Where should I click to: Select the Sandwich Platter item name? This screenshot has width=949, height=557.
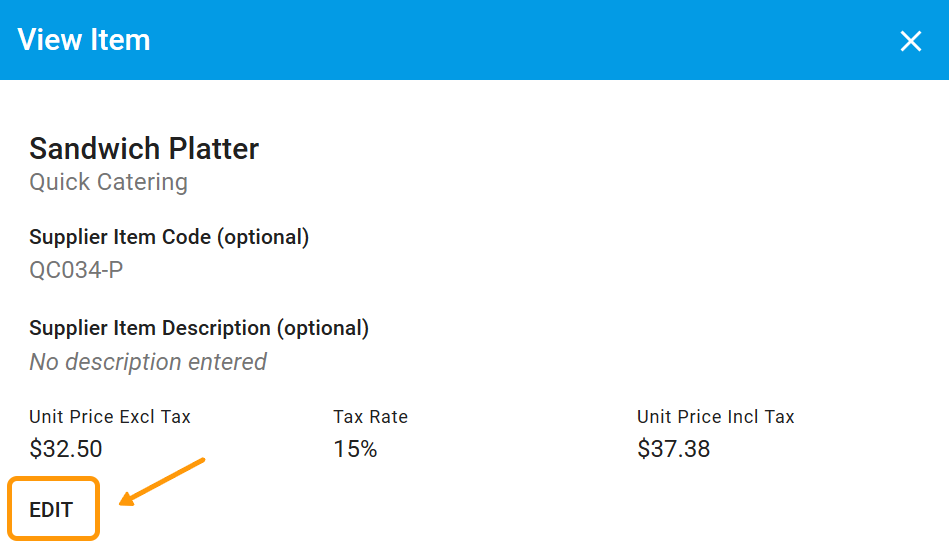pyautogui.click(x=144, y=149)
